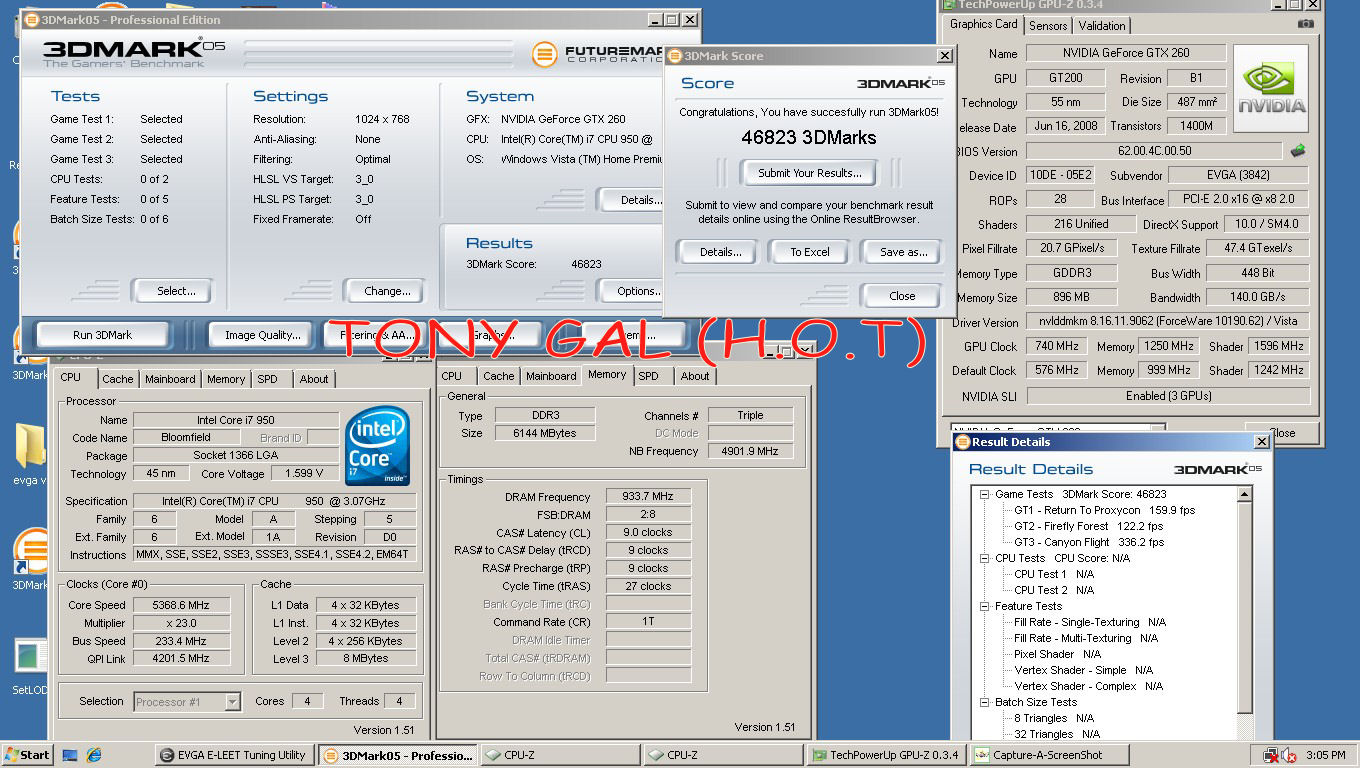Select GT1 - Return To Proxycon tree row
Image resolution: width=1360 pixels, height=768 pixels.
point(1104,510)
